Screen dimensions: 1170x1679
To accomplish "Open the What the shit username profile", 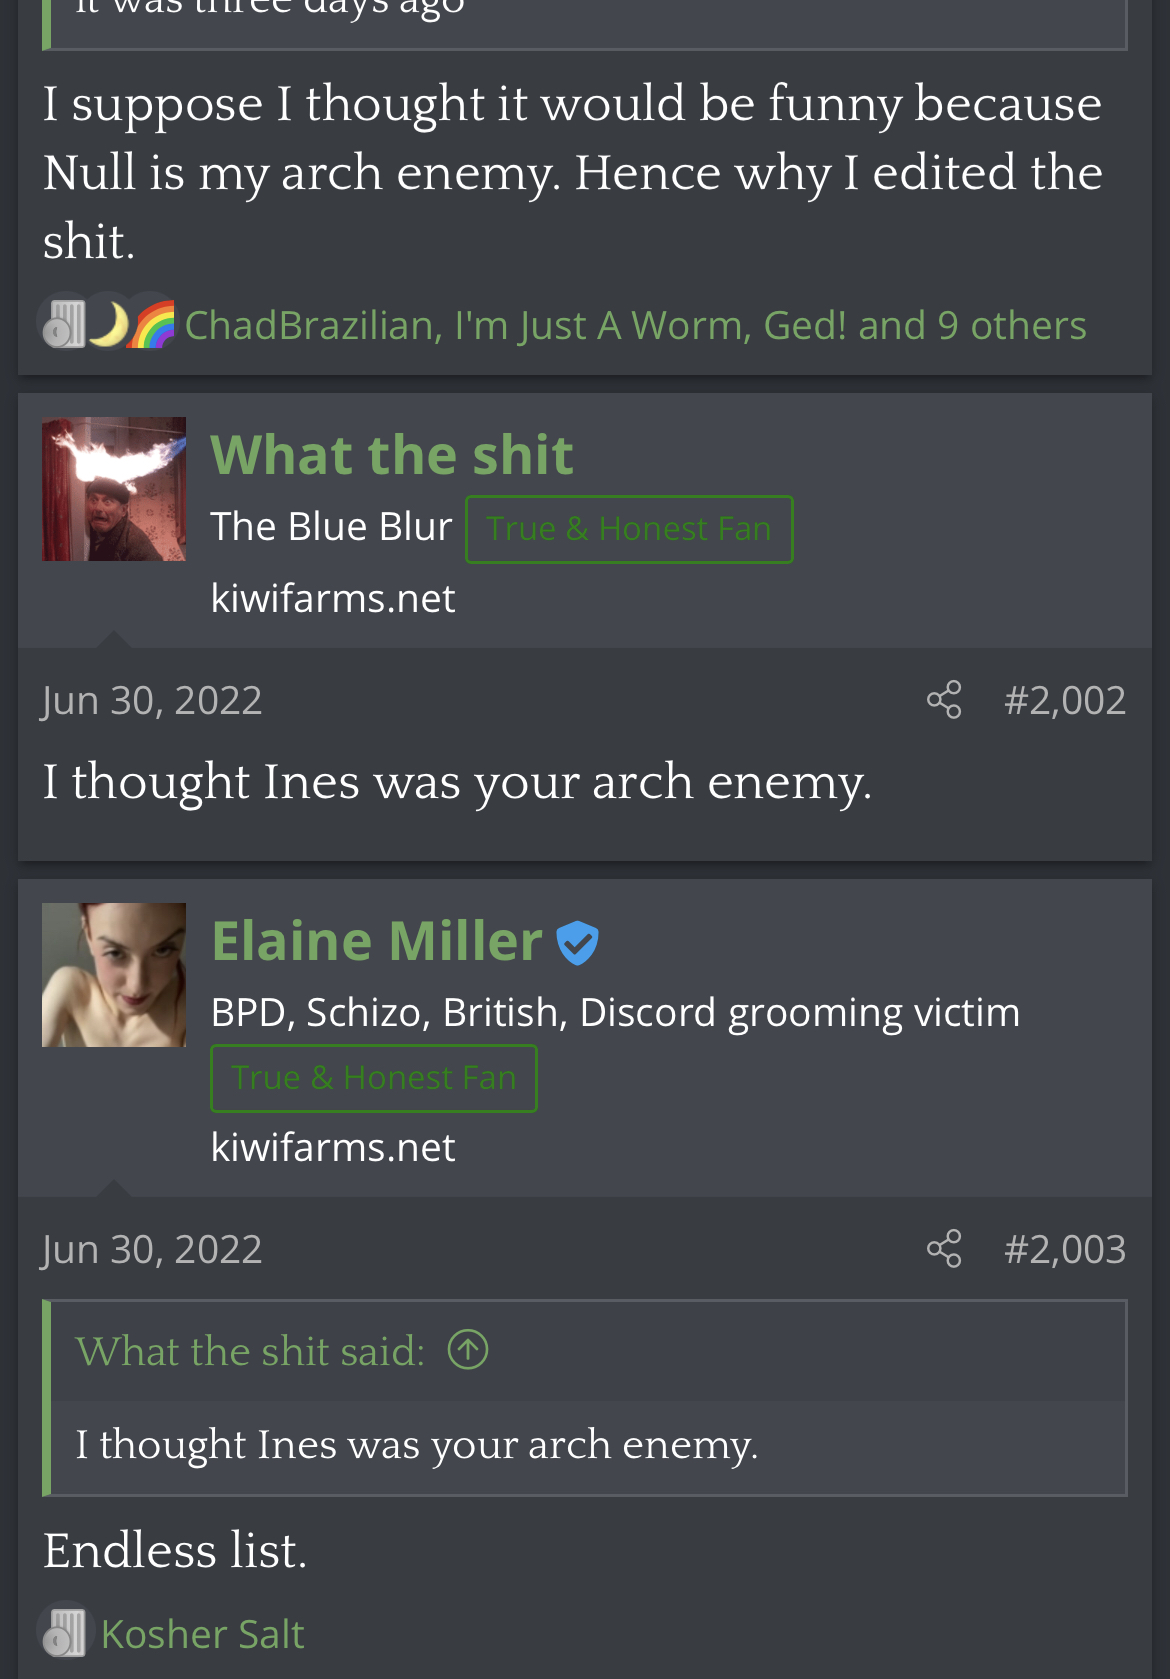I will coord(392,455).
